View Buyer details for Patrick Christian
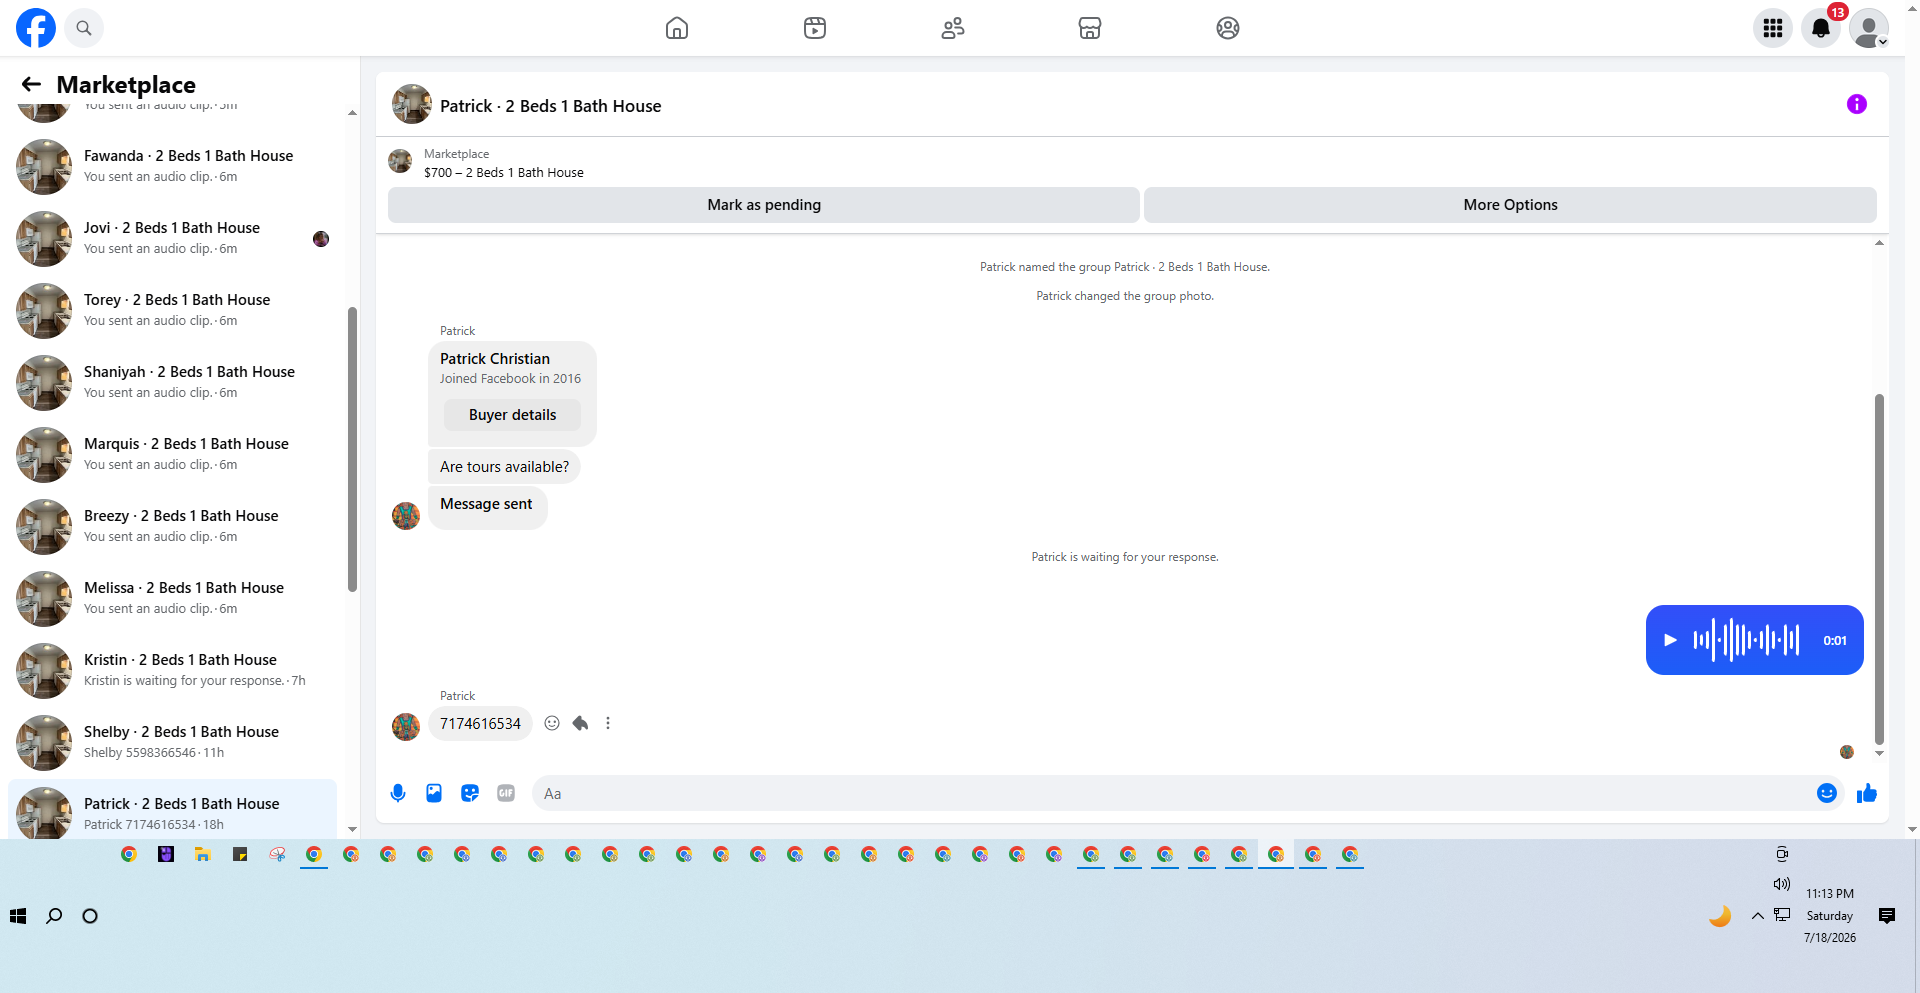 pos(512,415)
